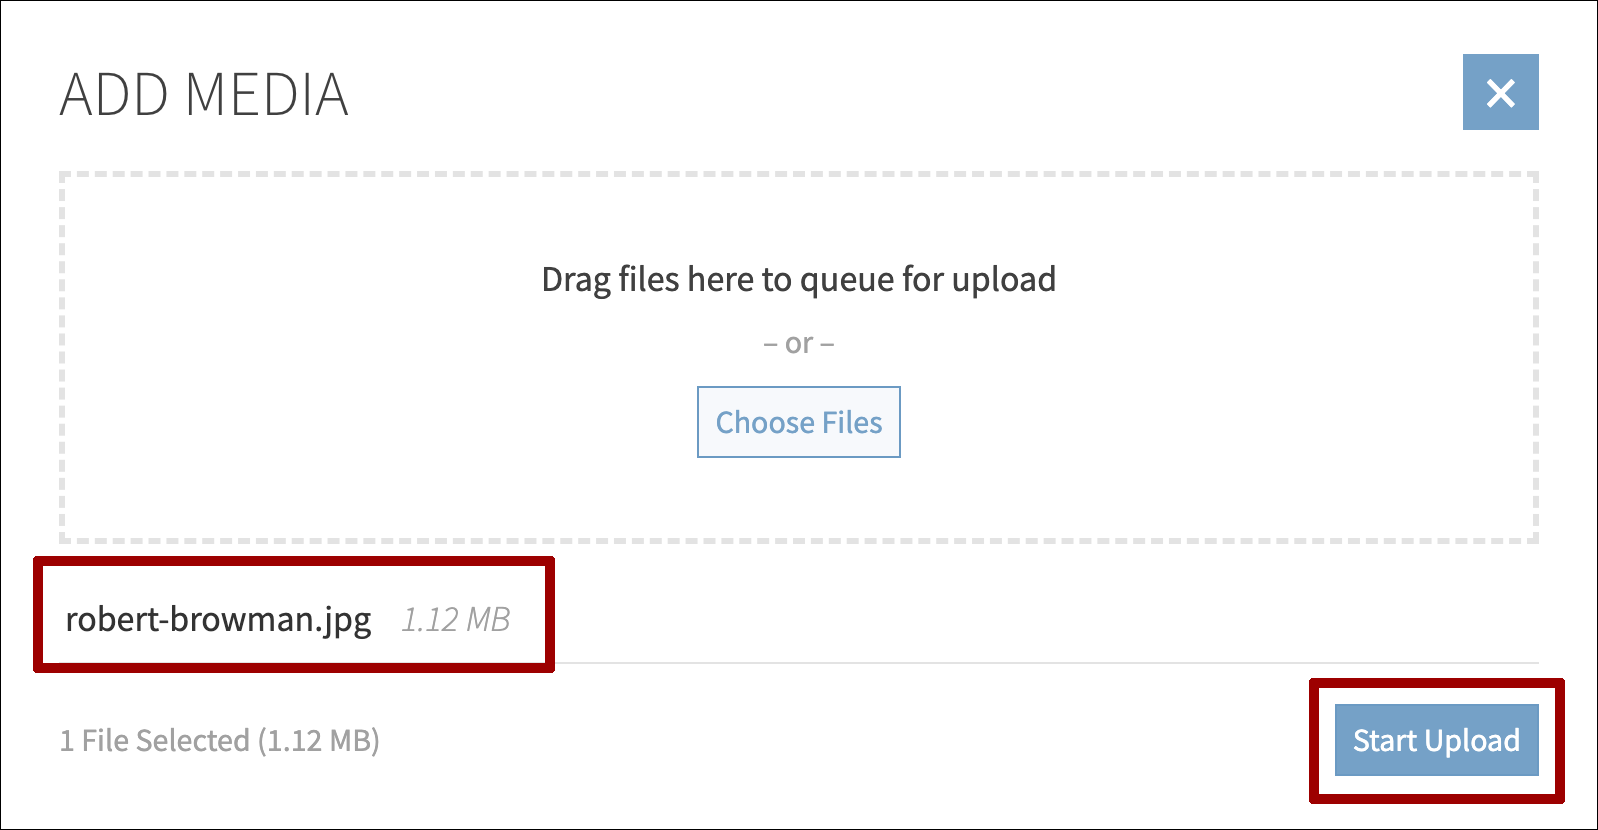This screenshot has height=830, width=1598.
Task: Select the queued file name robert-browman.jpg
Action: pyautogui.click(x=219, y=619)
